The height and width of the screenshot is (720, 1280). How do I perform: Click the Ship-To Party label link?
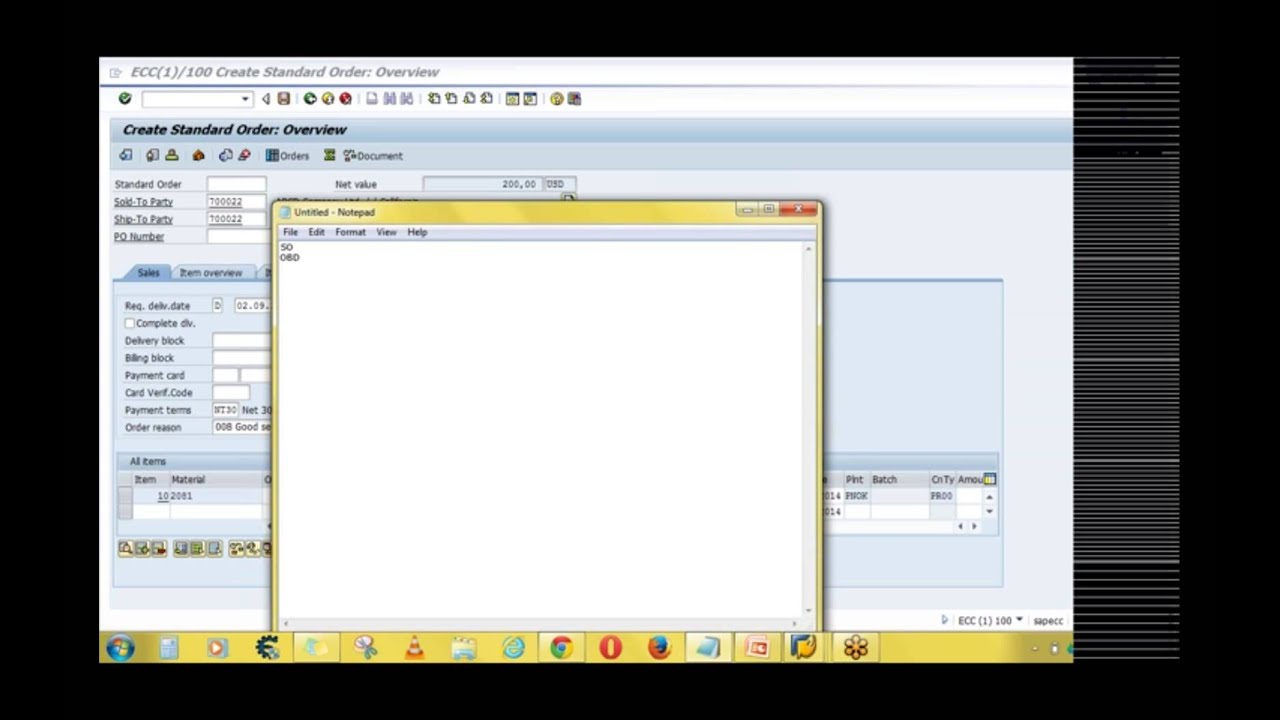(x=143, y=219)
